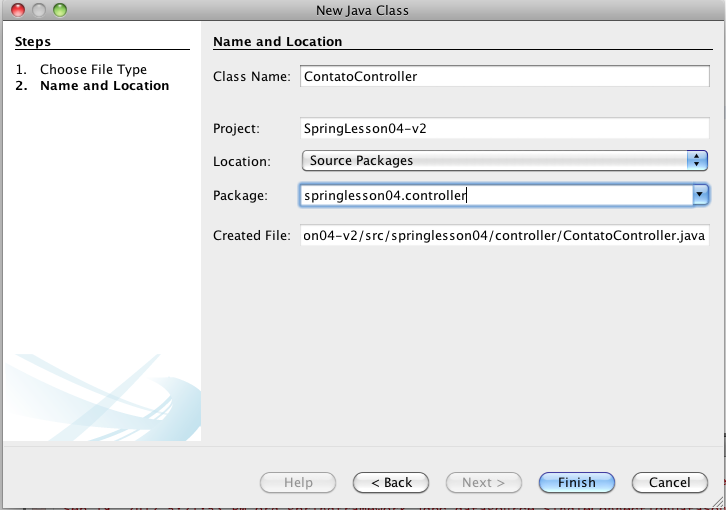Click the Project field SpringLesson04-v2
The width and height of the screenshot is (726, 510).
[x=505, y=128]
